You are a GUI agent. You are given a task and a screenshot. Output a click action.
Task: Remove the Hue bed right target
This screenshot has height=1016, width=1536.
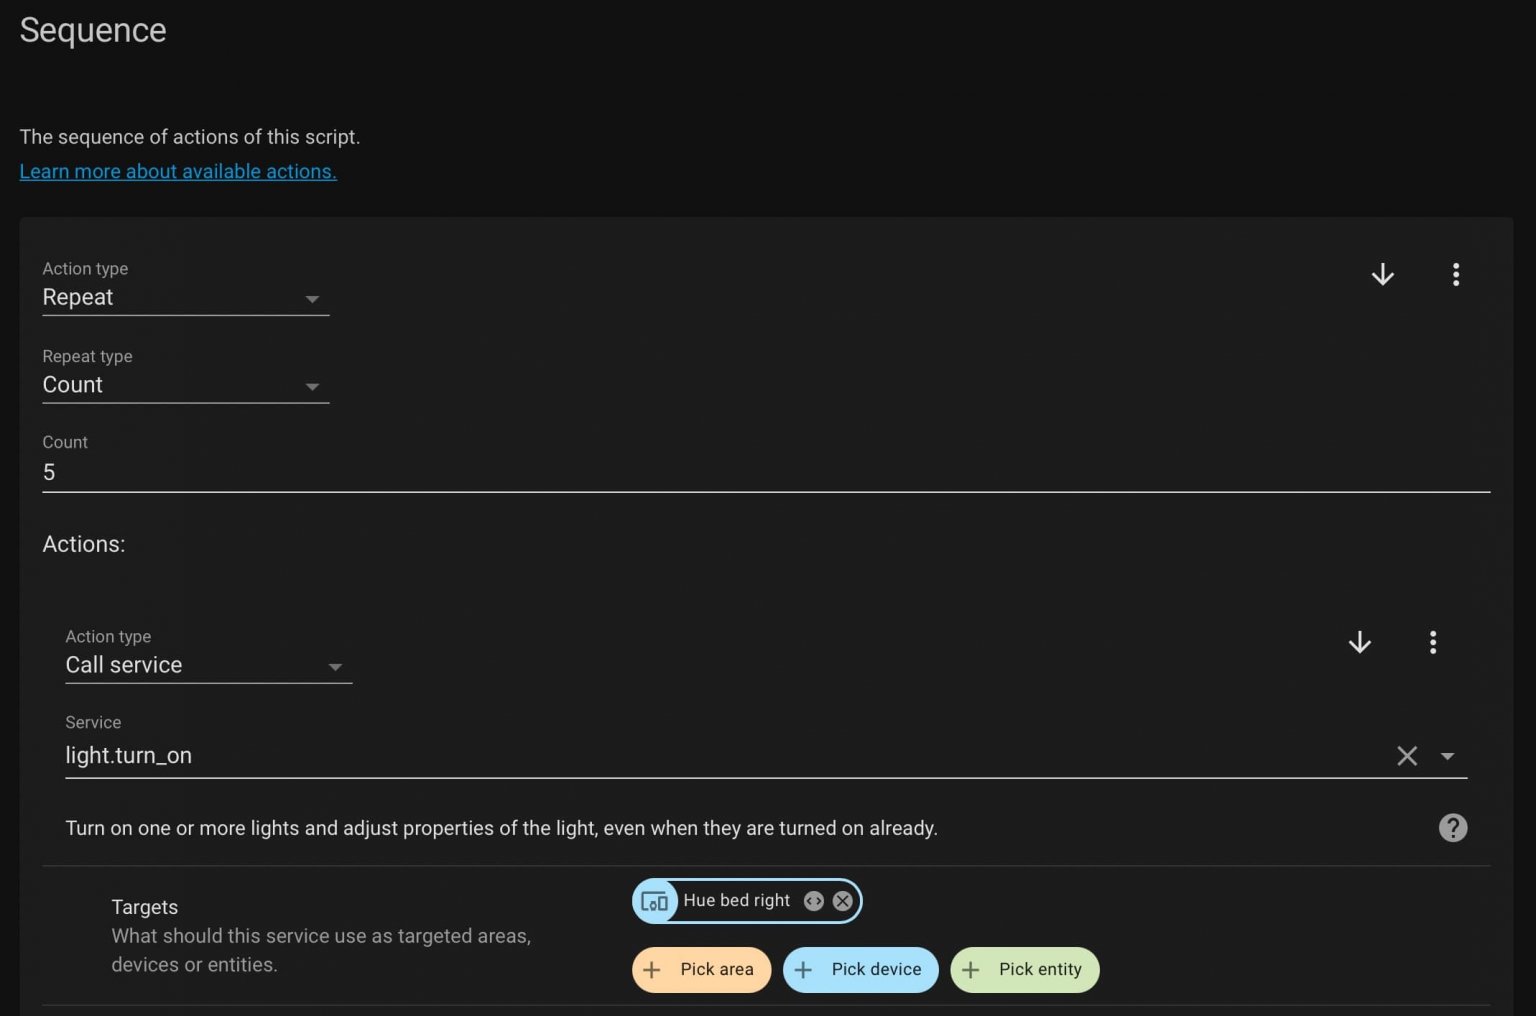coord(843,901)
